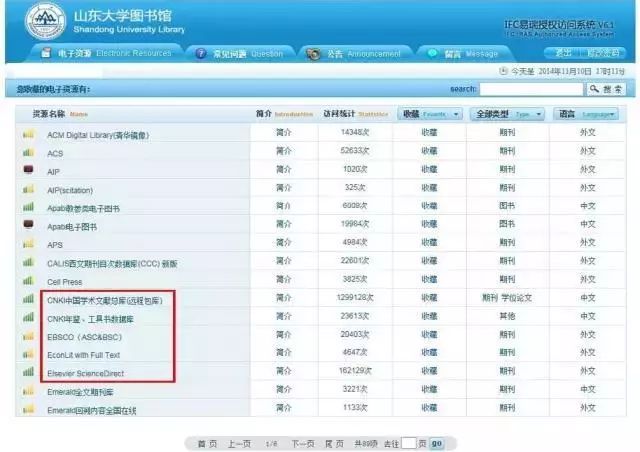640x452 pixels.
Task: Open 简介 introduction for Elsevier ScienceDirect
Action: click(x=284, y=371)
